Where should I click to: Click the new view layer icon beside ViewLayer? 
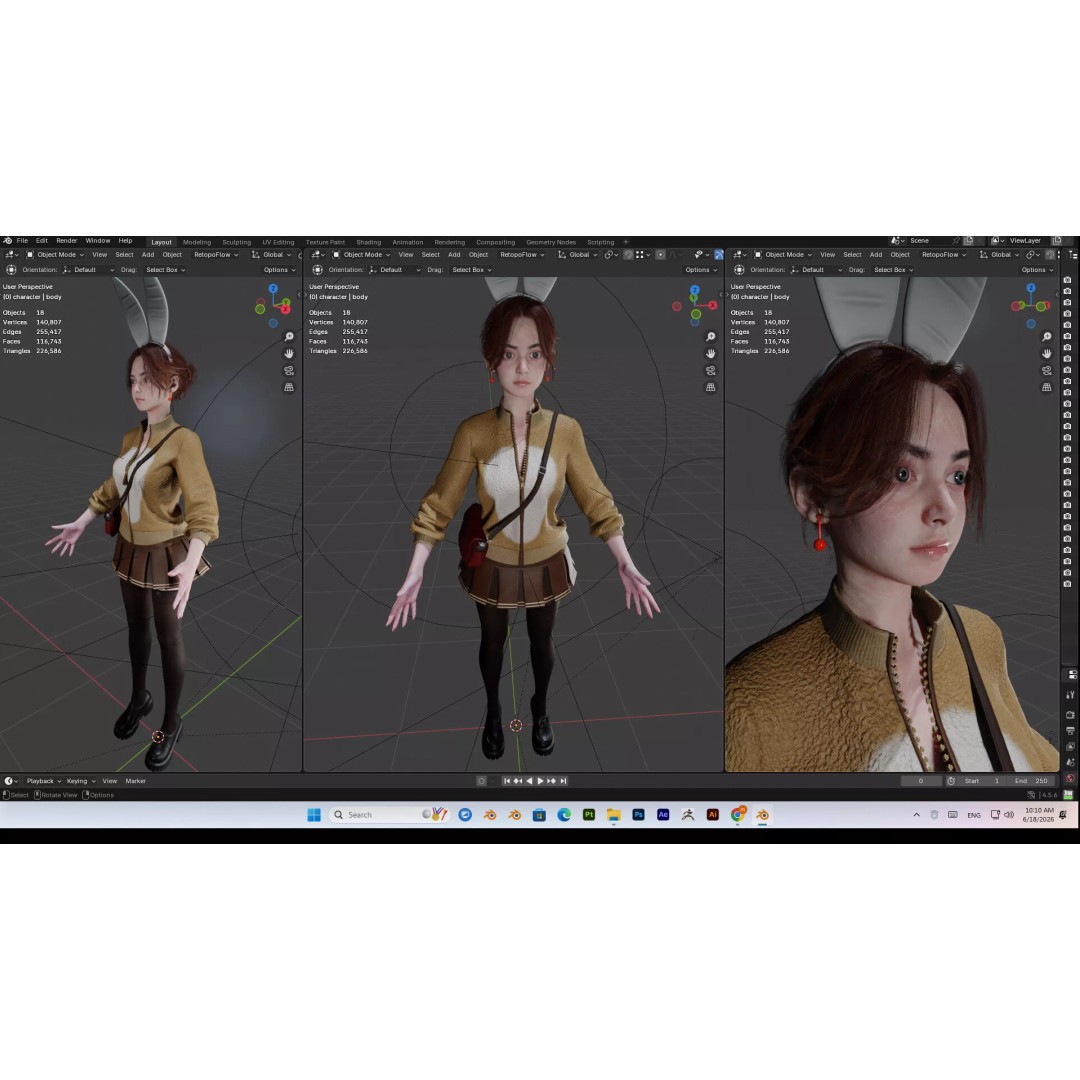click(1057, 241)
